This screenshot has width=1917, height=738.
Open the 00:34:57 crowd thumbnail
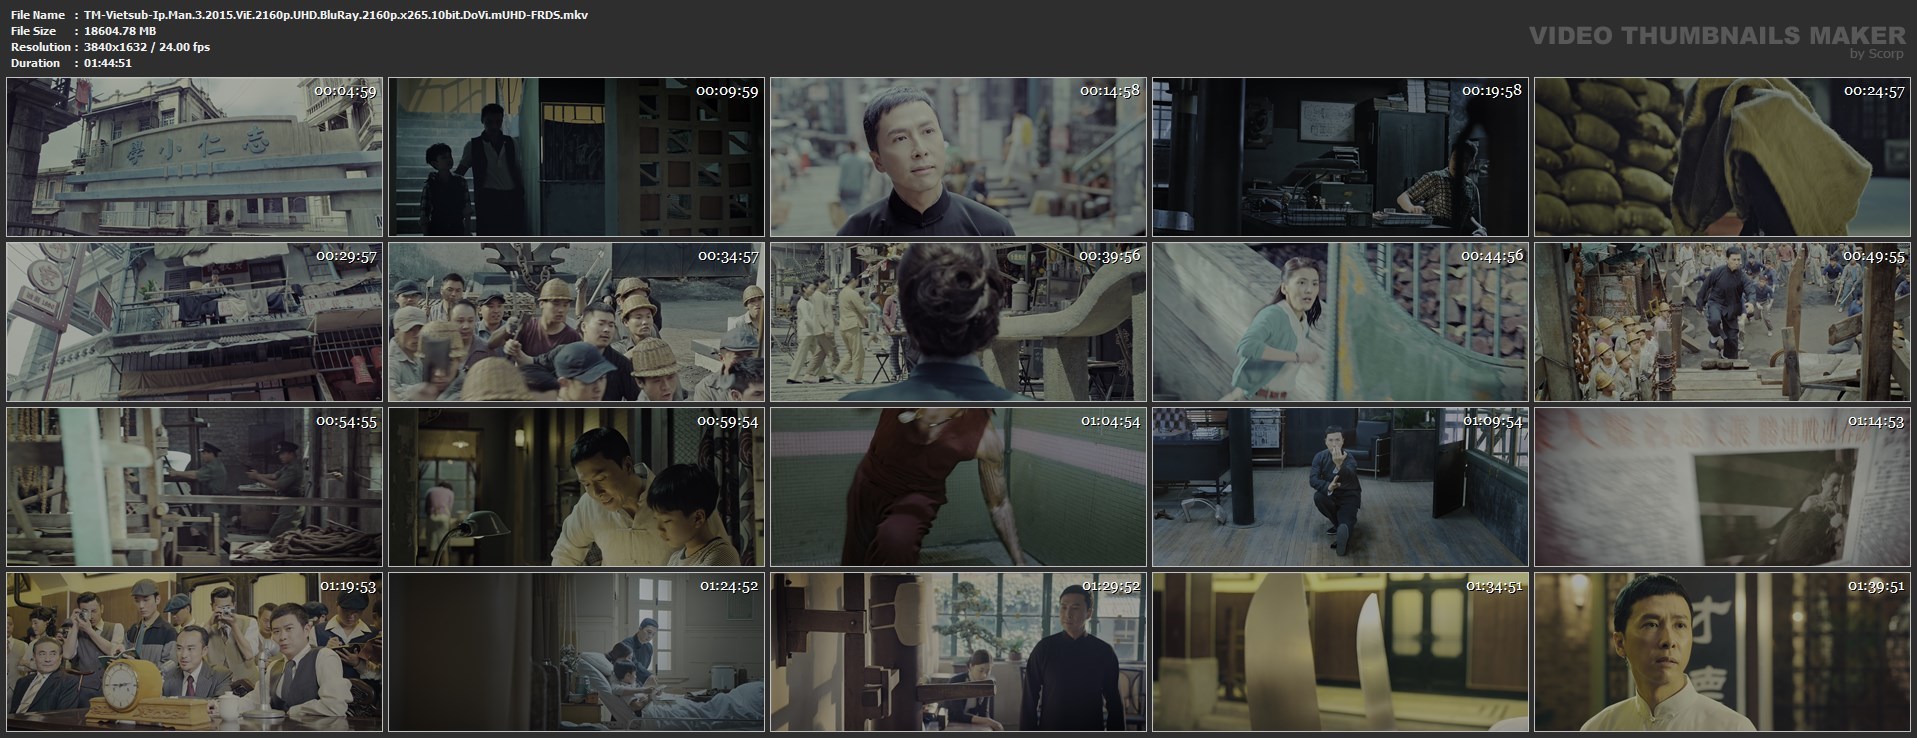(x=576, y=322)
